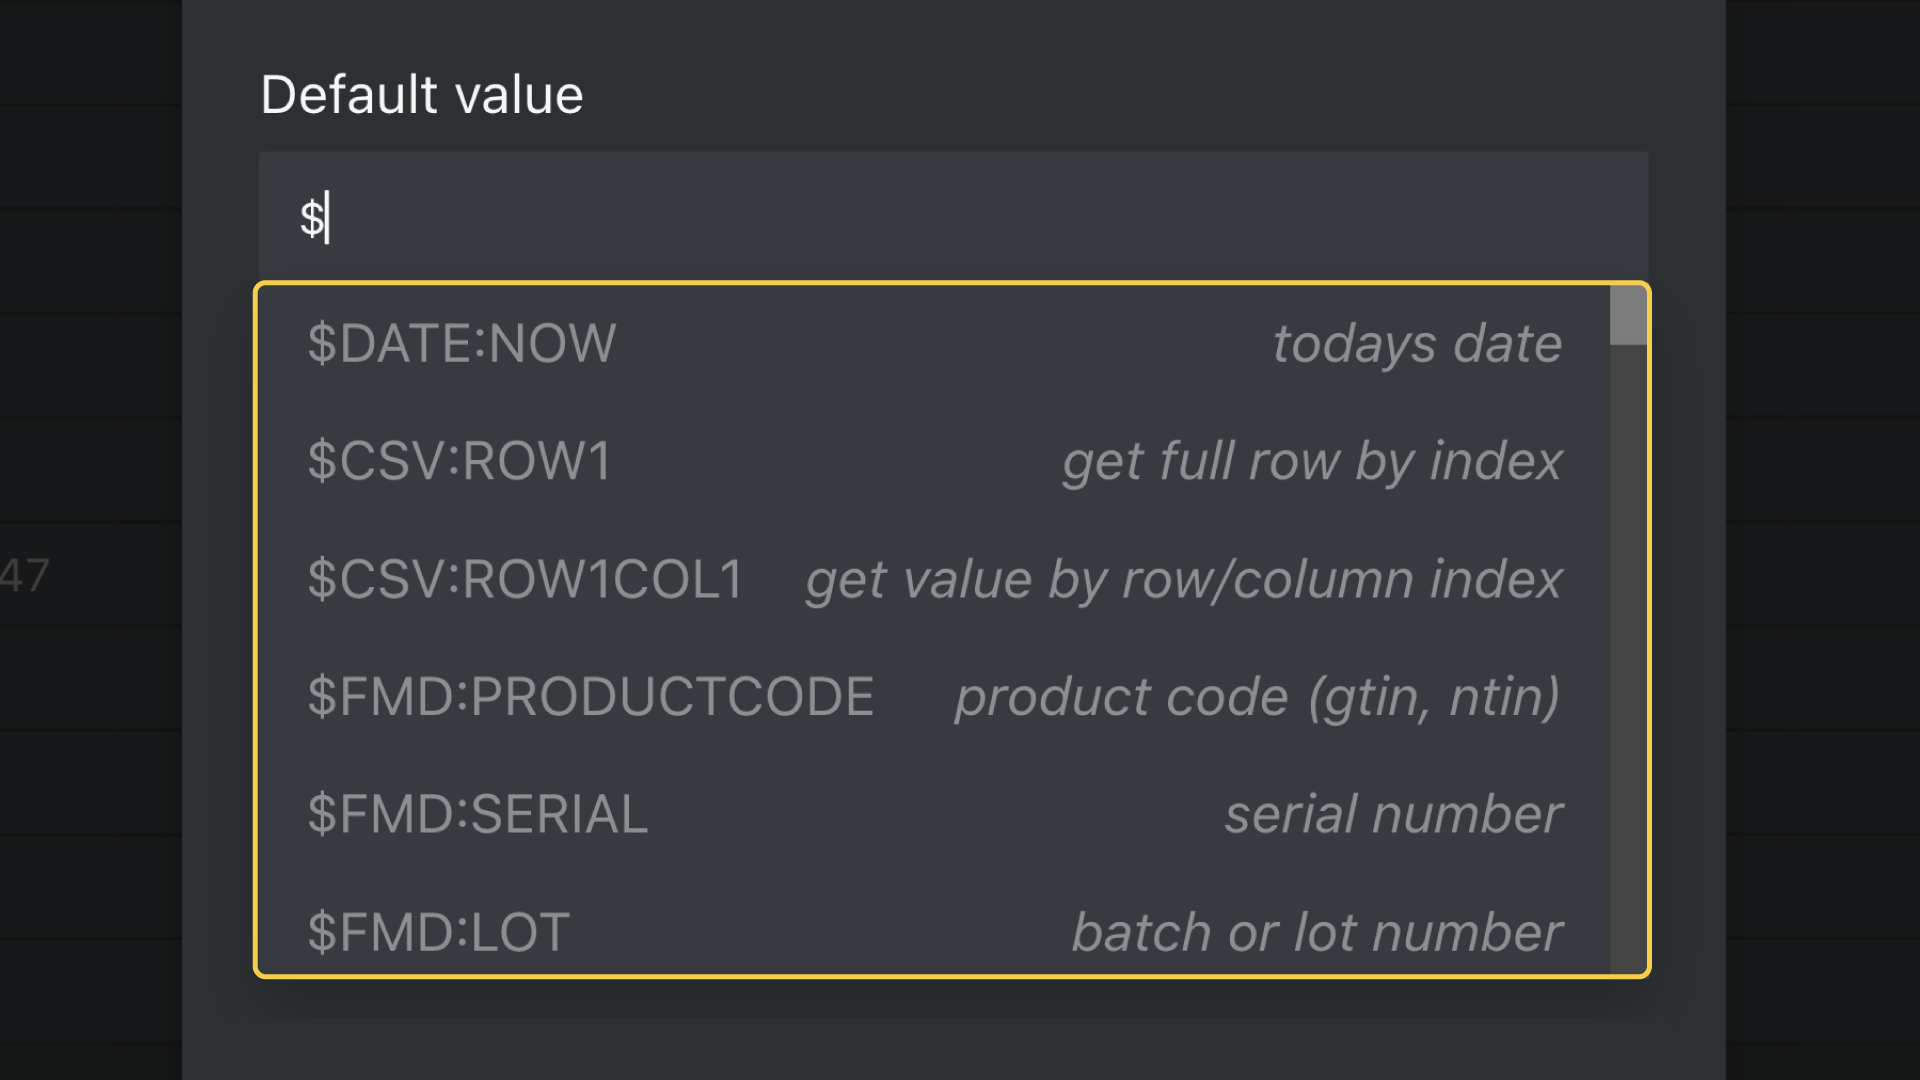The image size is (1920, 1080).
Task: Select the $DATE:NOW placeholder option
Action: pyautogui.click(x=460, y=343)
